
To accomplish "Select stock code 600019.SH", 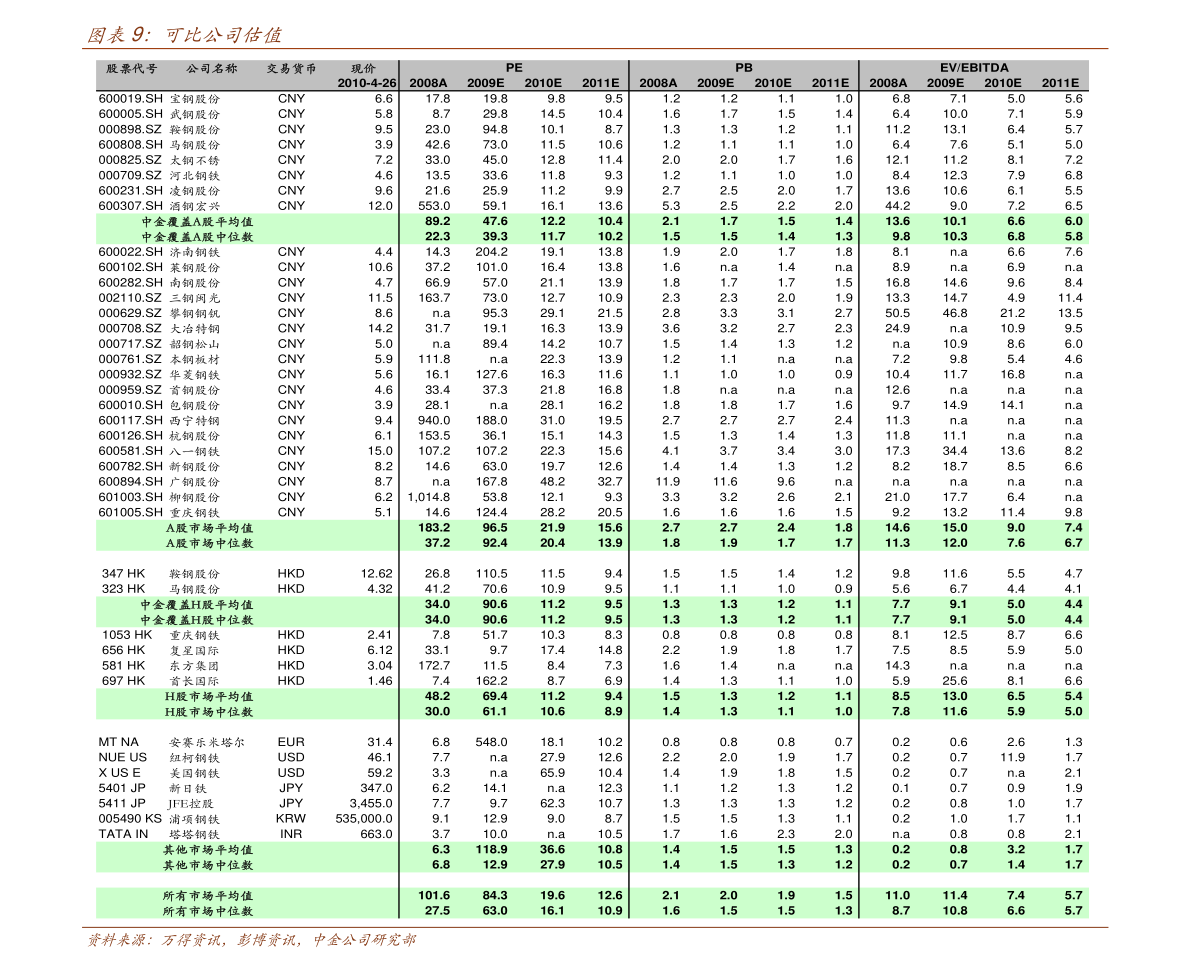I will pyautogui.click(x=131, y=99).
